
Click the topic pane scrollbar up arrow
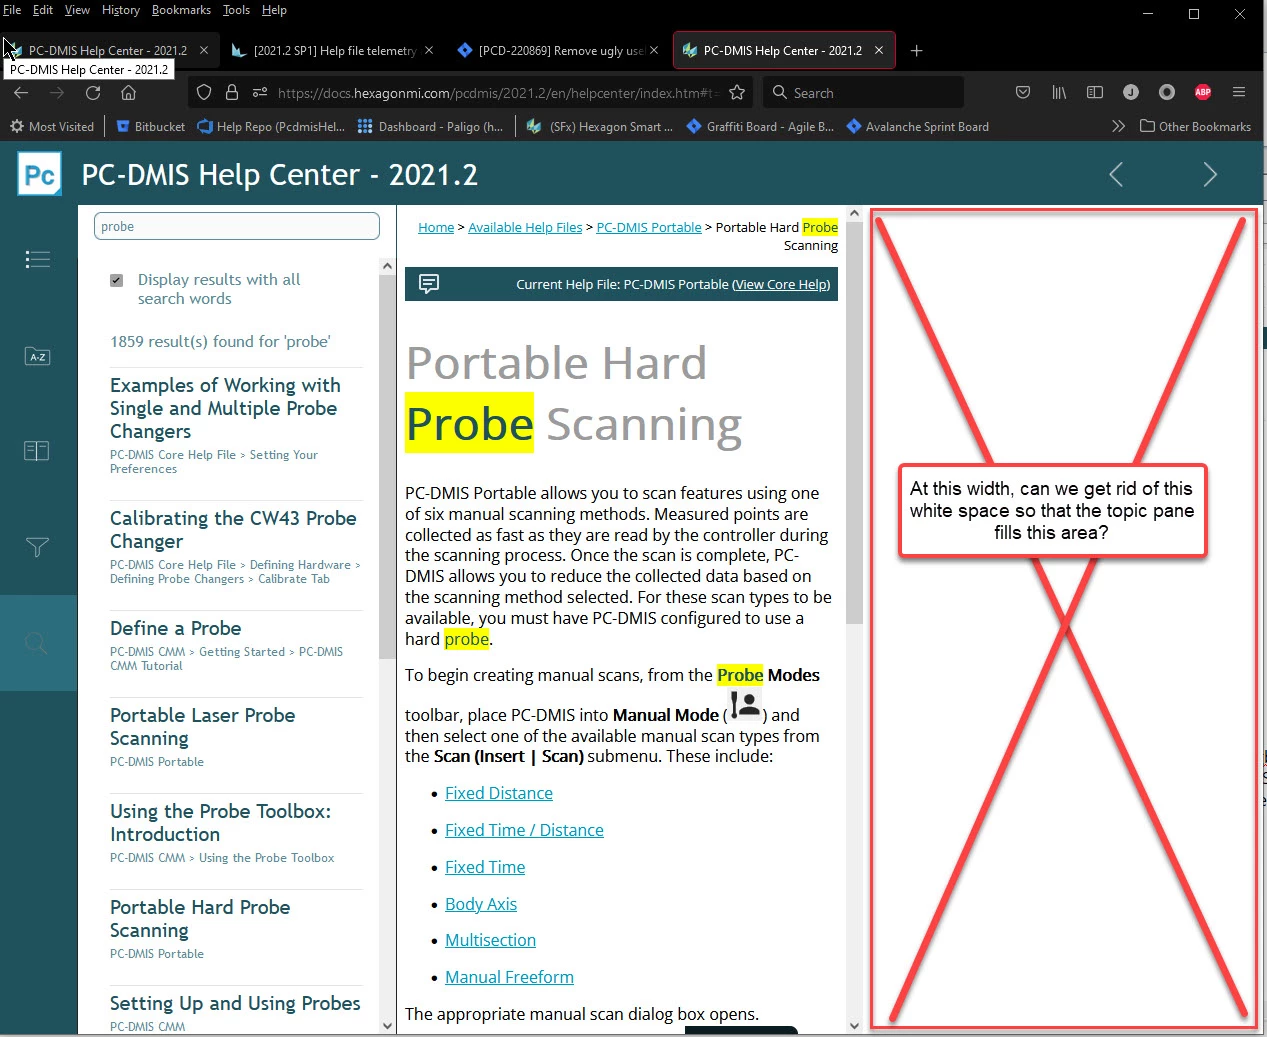click(854, 214)
